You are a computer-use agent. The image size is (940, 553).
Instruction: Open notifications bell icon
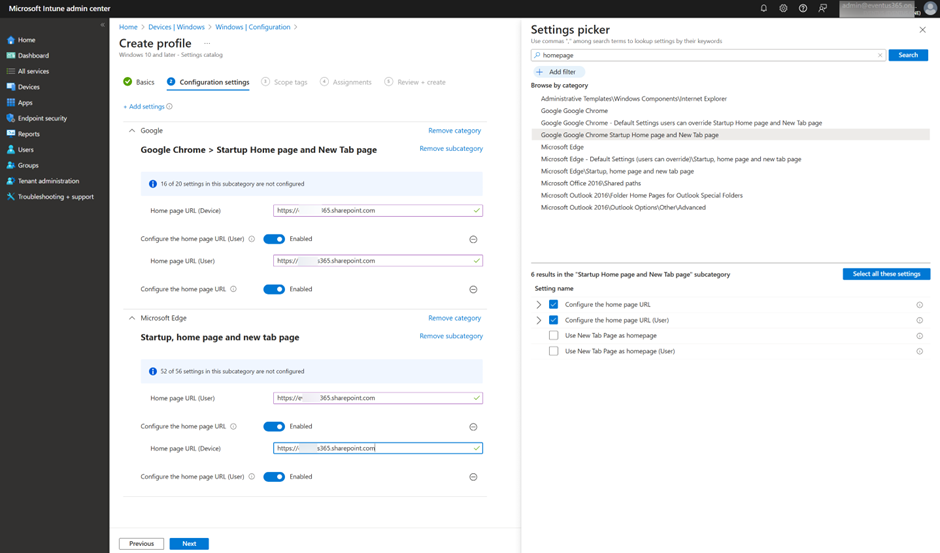pyautogui.click(x=764, y=8)
